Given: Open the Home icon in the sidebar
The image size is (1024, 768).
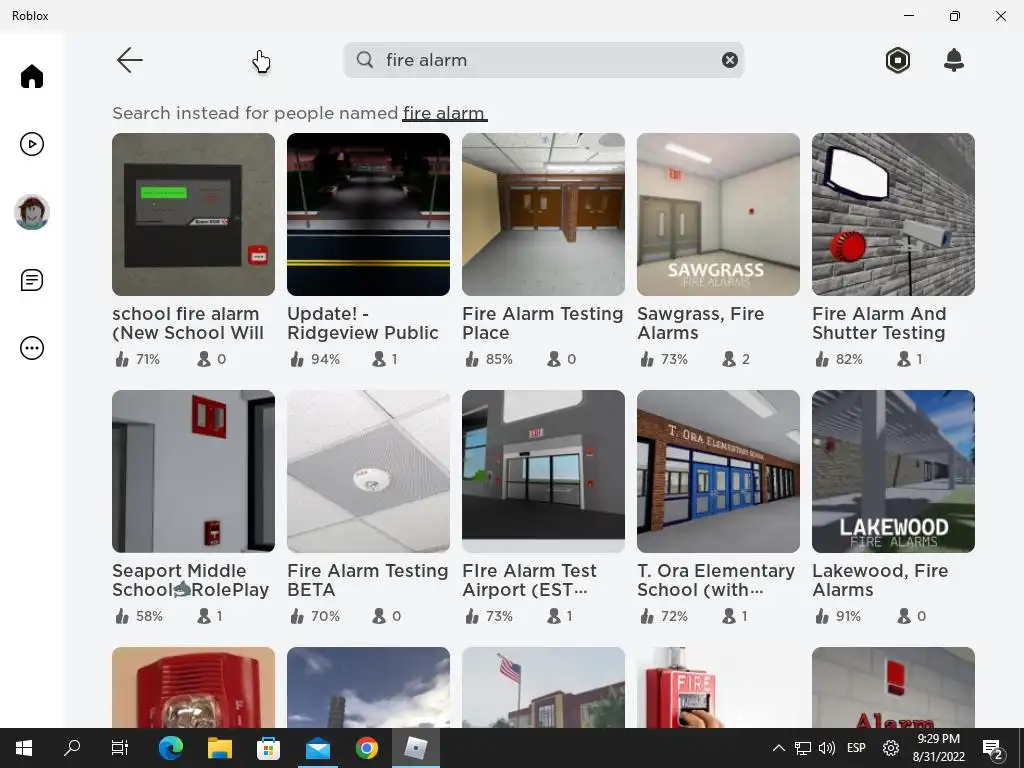Looking at the screenshot, I should point(32,76).
